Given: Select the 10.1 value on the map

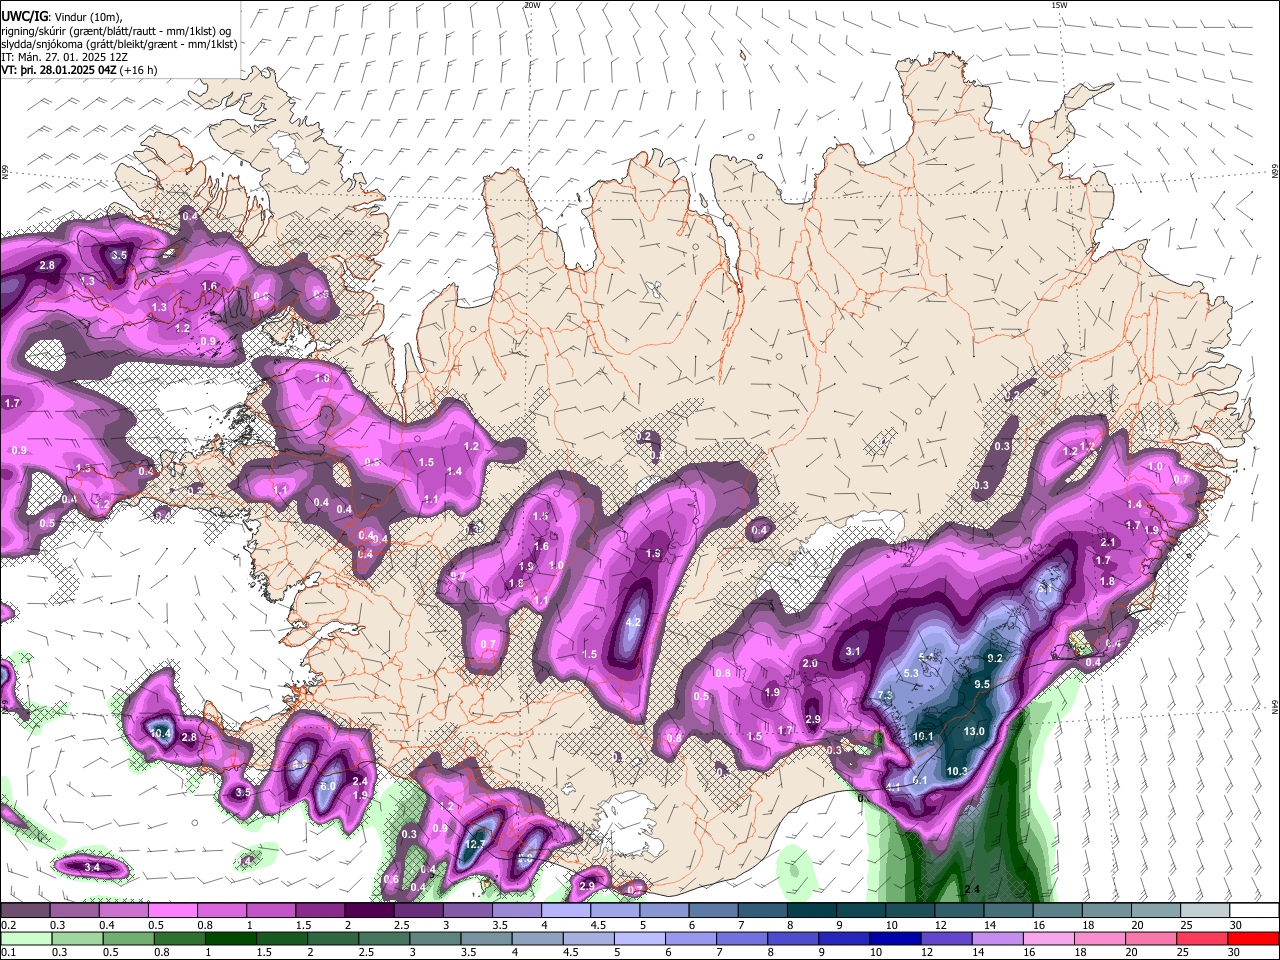Looking at the screenshot, I should coord(923,737).
